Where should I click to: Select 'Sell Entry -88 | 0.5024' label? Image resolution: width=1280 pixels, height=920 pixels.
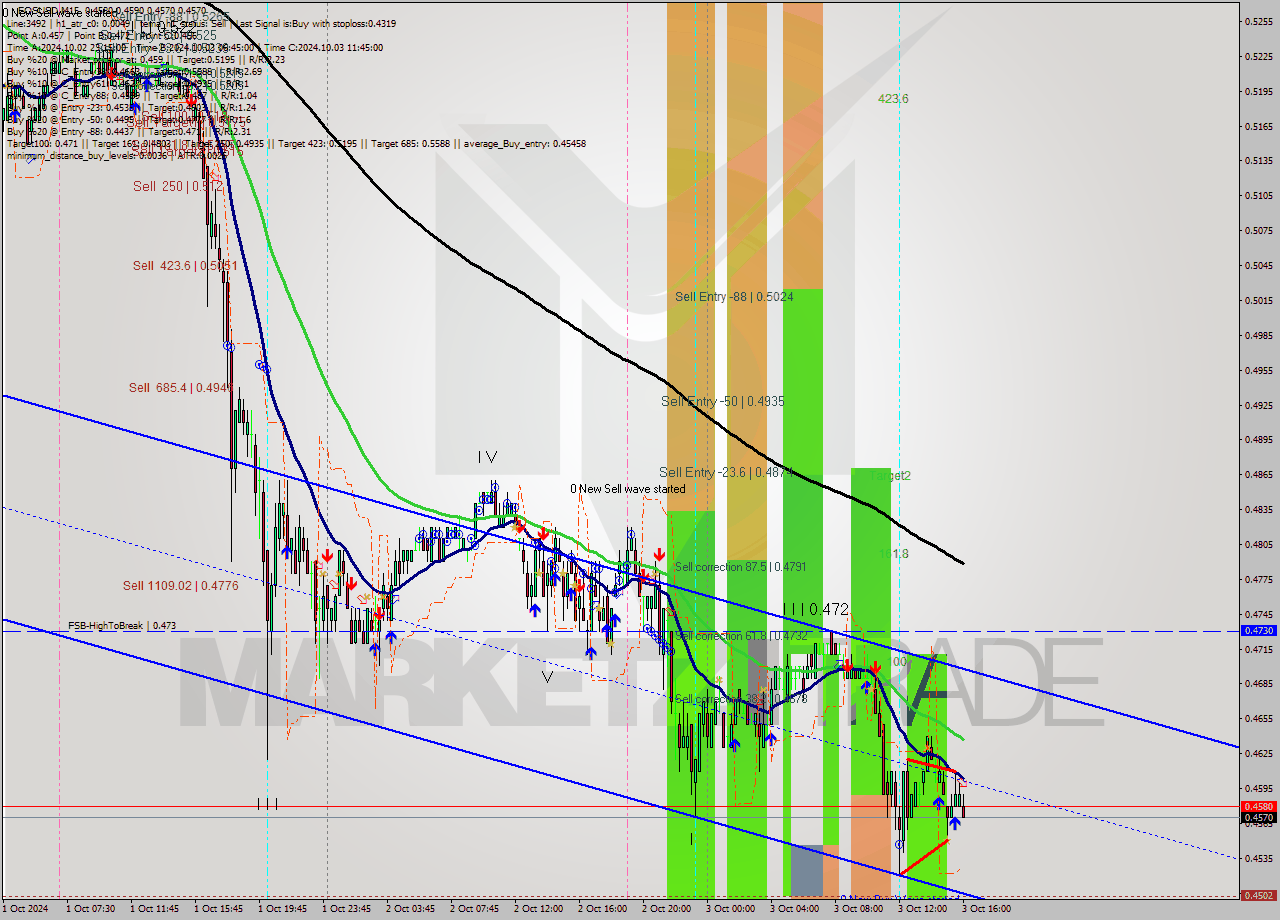click(734, 297)
